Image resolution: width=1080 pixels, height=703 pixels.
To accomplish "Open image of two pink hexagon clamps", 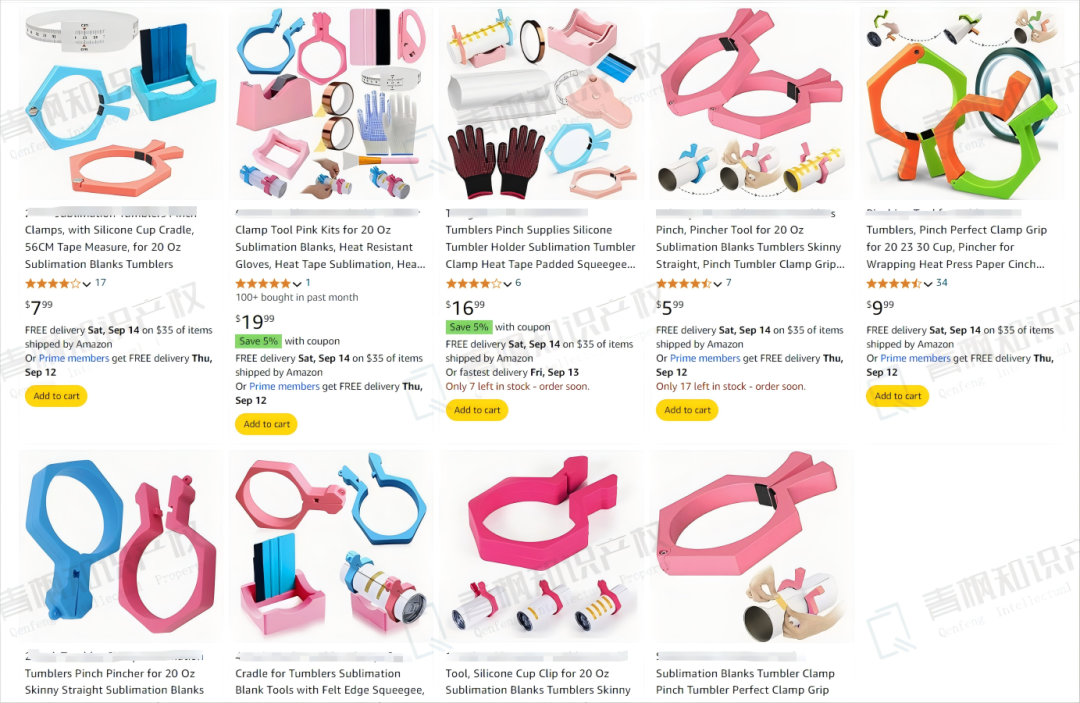I will coord(752,105).
